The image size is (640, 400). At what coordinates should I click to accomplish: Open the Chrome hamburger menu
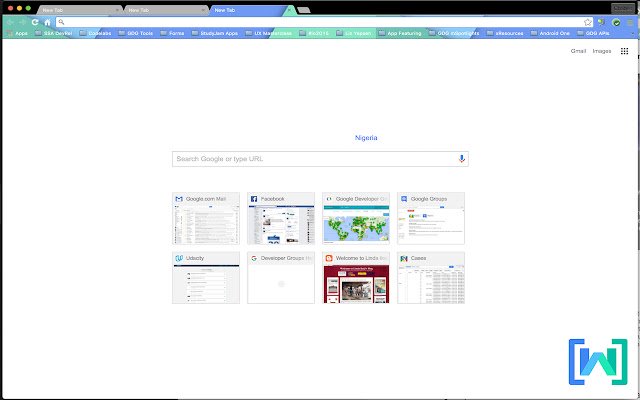(x=631, y=22)
